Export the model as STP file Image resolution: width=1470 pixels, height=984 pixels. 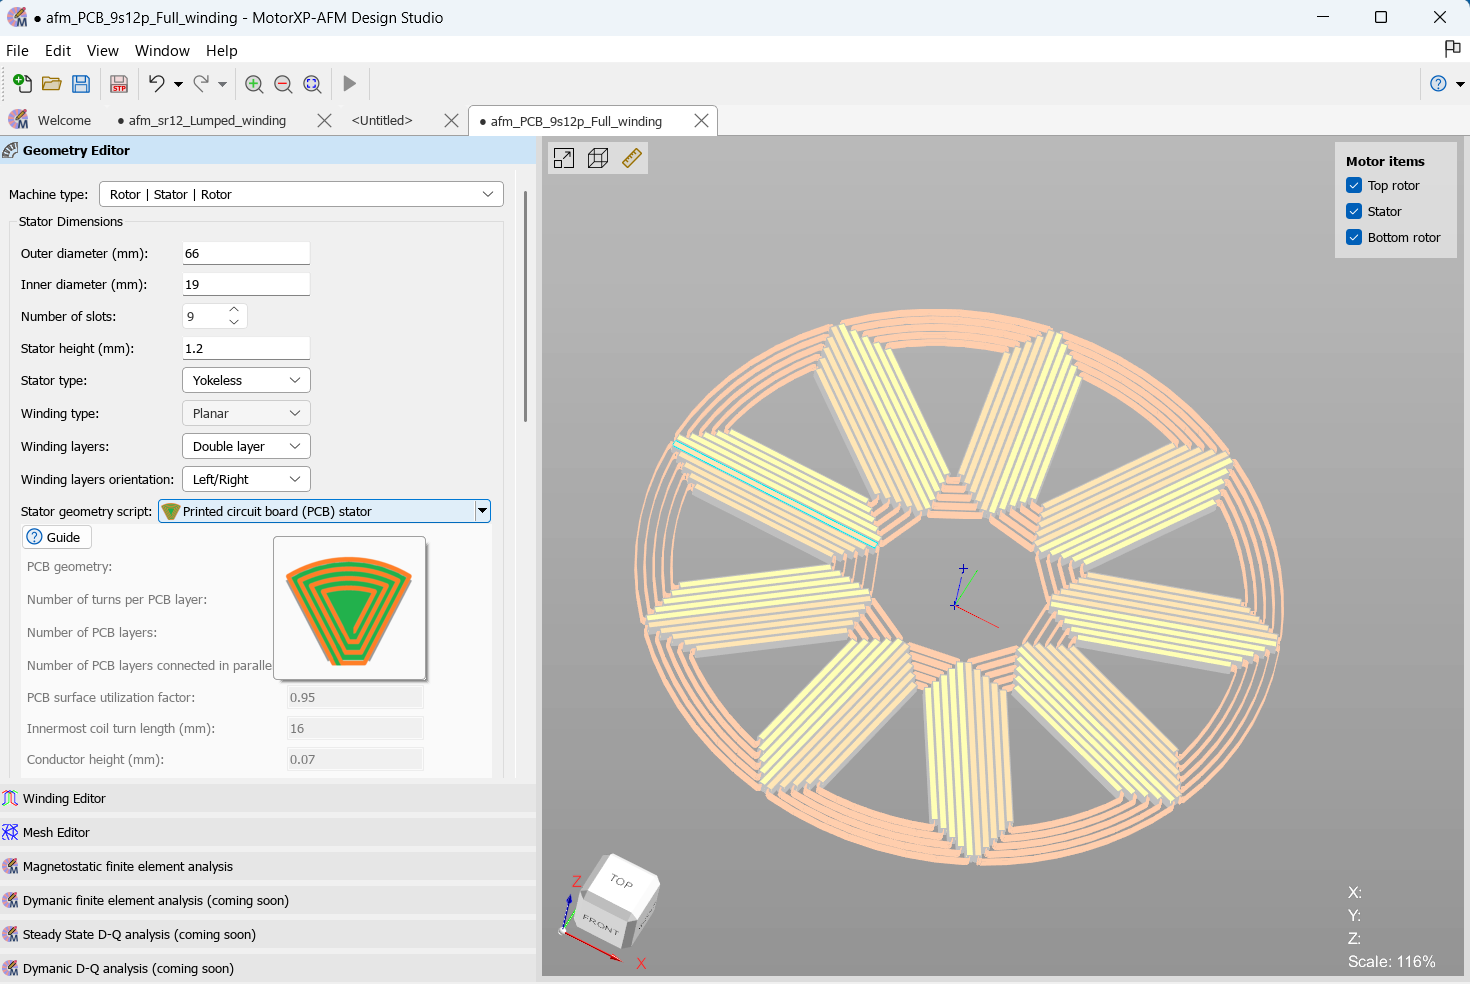click(119, 84)
